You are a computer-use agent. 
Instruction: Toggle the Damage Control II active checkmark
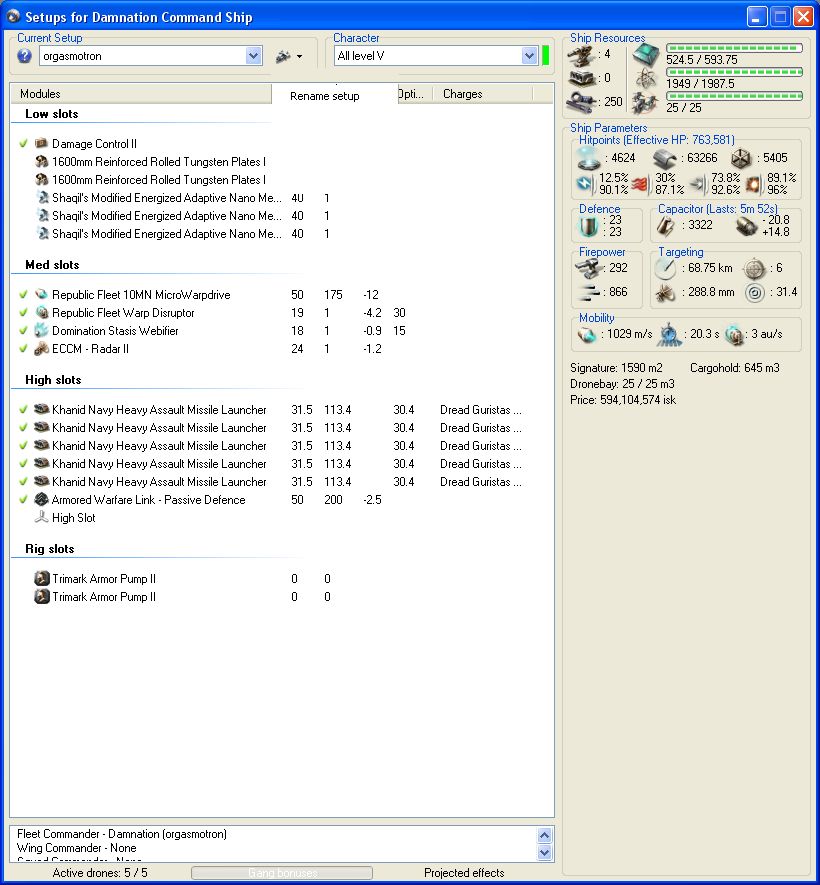[23, 143]
